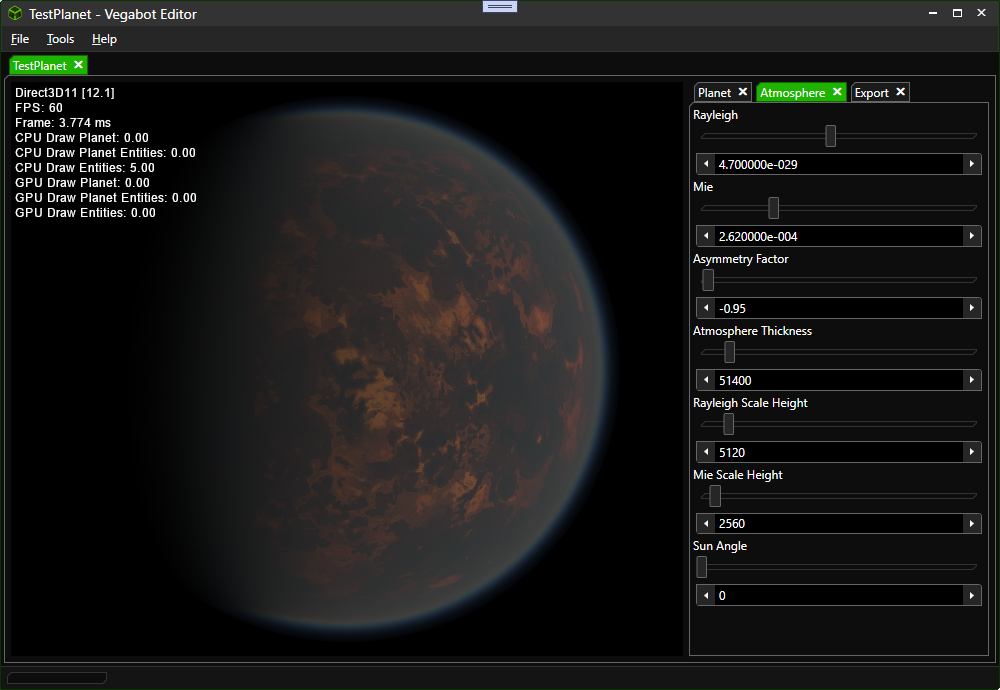This screenshot has width=1000, height=690.
Task: Switch to the Export tab
Action: pyautogui.click(x=871, y=92)
